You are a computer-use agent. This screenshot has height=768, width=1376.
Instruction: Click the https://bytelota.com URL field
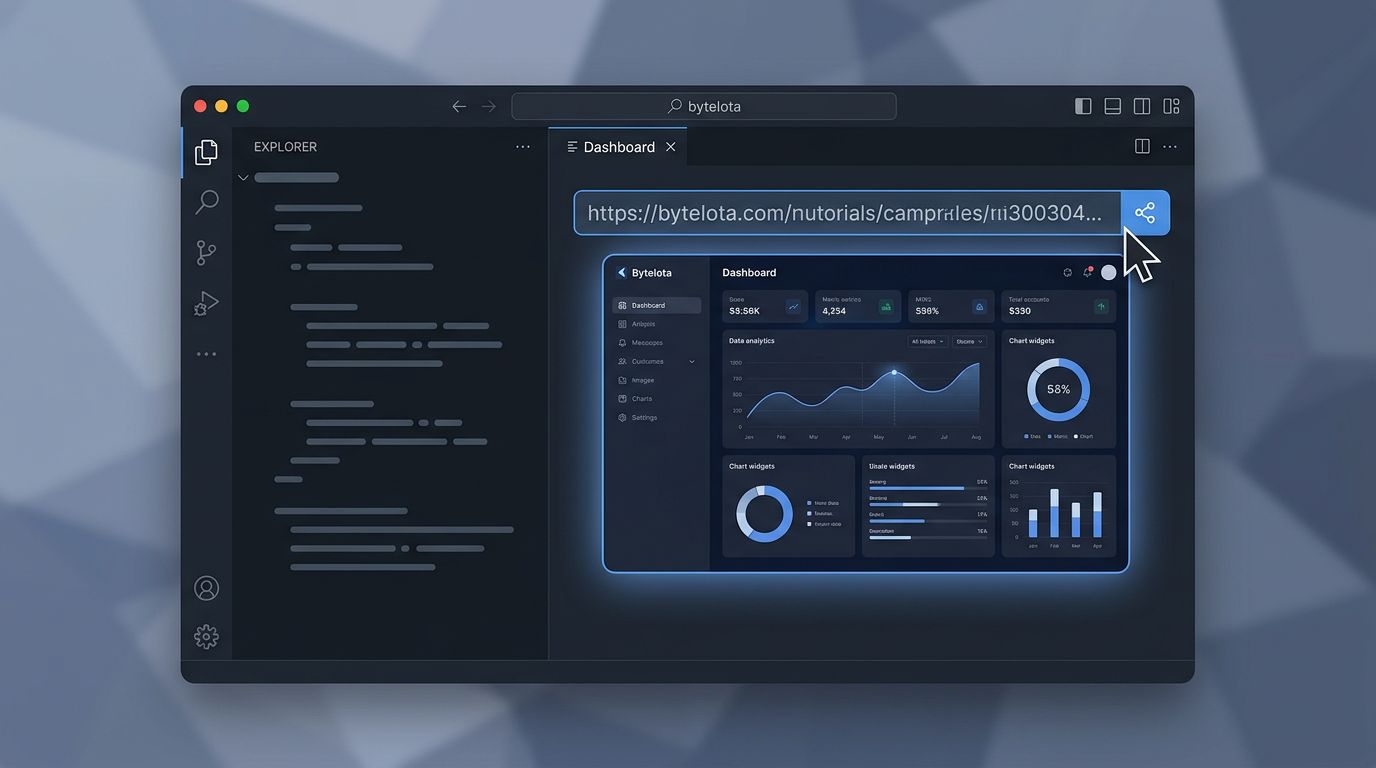(848, 213)
